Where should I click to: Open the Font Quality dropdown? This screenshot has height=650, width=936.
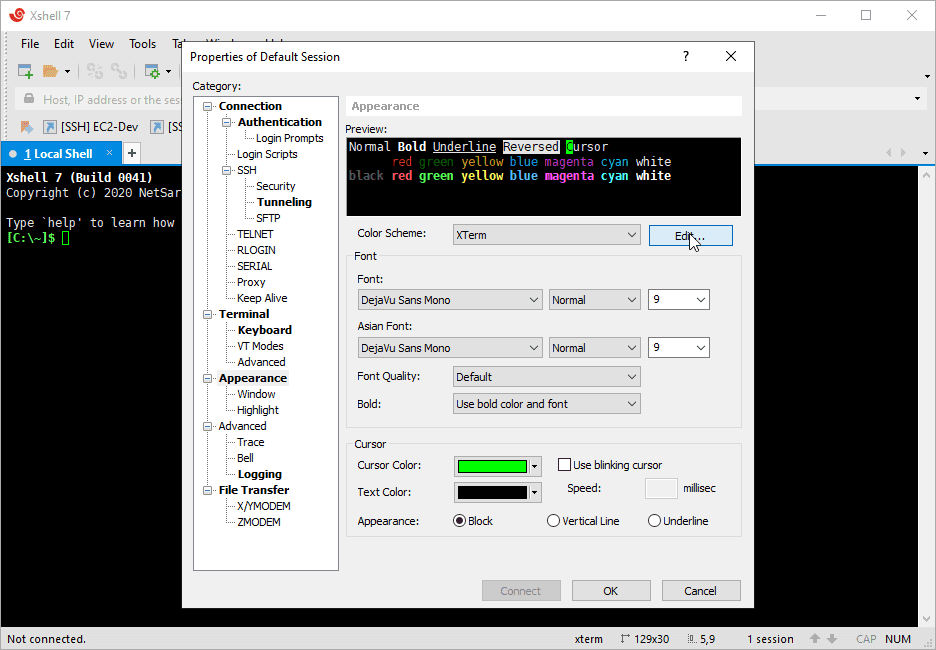547,377
